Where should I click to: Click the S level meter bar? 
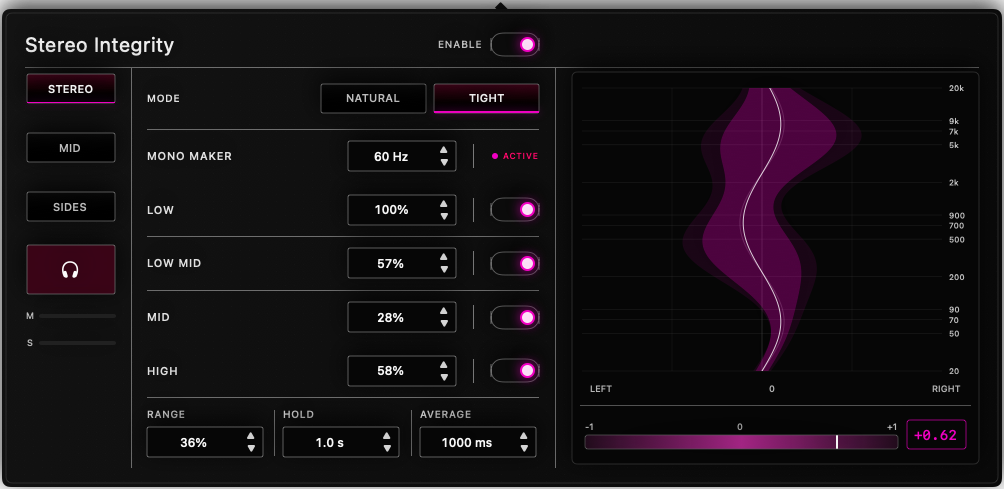[x=77, y=343]
